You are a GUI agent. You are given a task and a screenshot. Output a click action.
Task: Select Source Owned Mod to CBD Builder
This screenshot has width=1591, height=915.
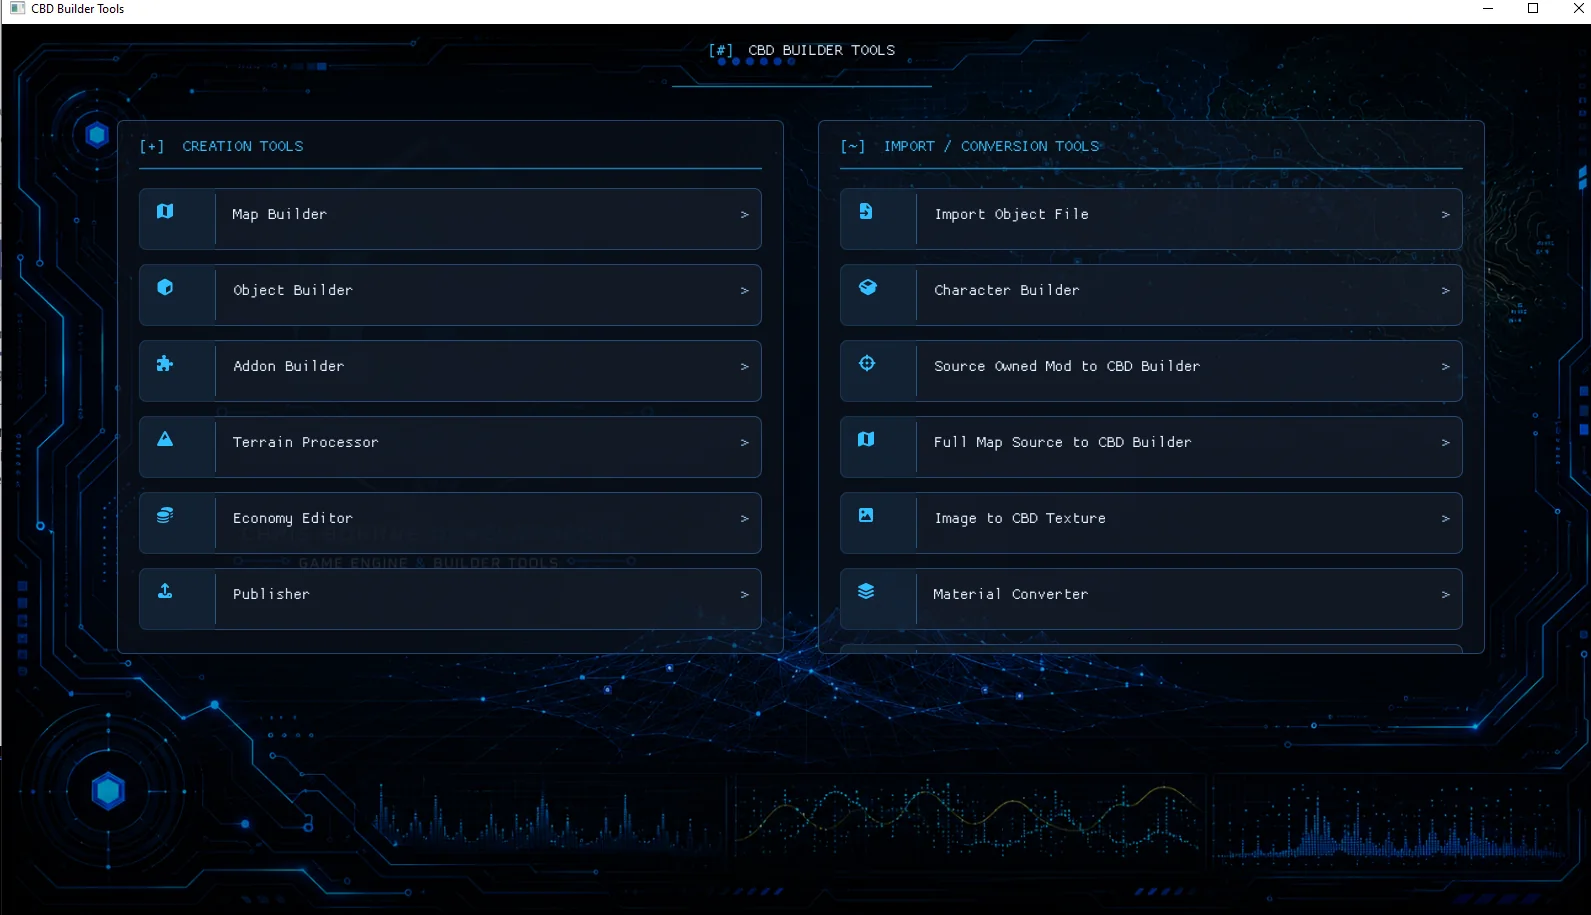tap(1151, 371)
